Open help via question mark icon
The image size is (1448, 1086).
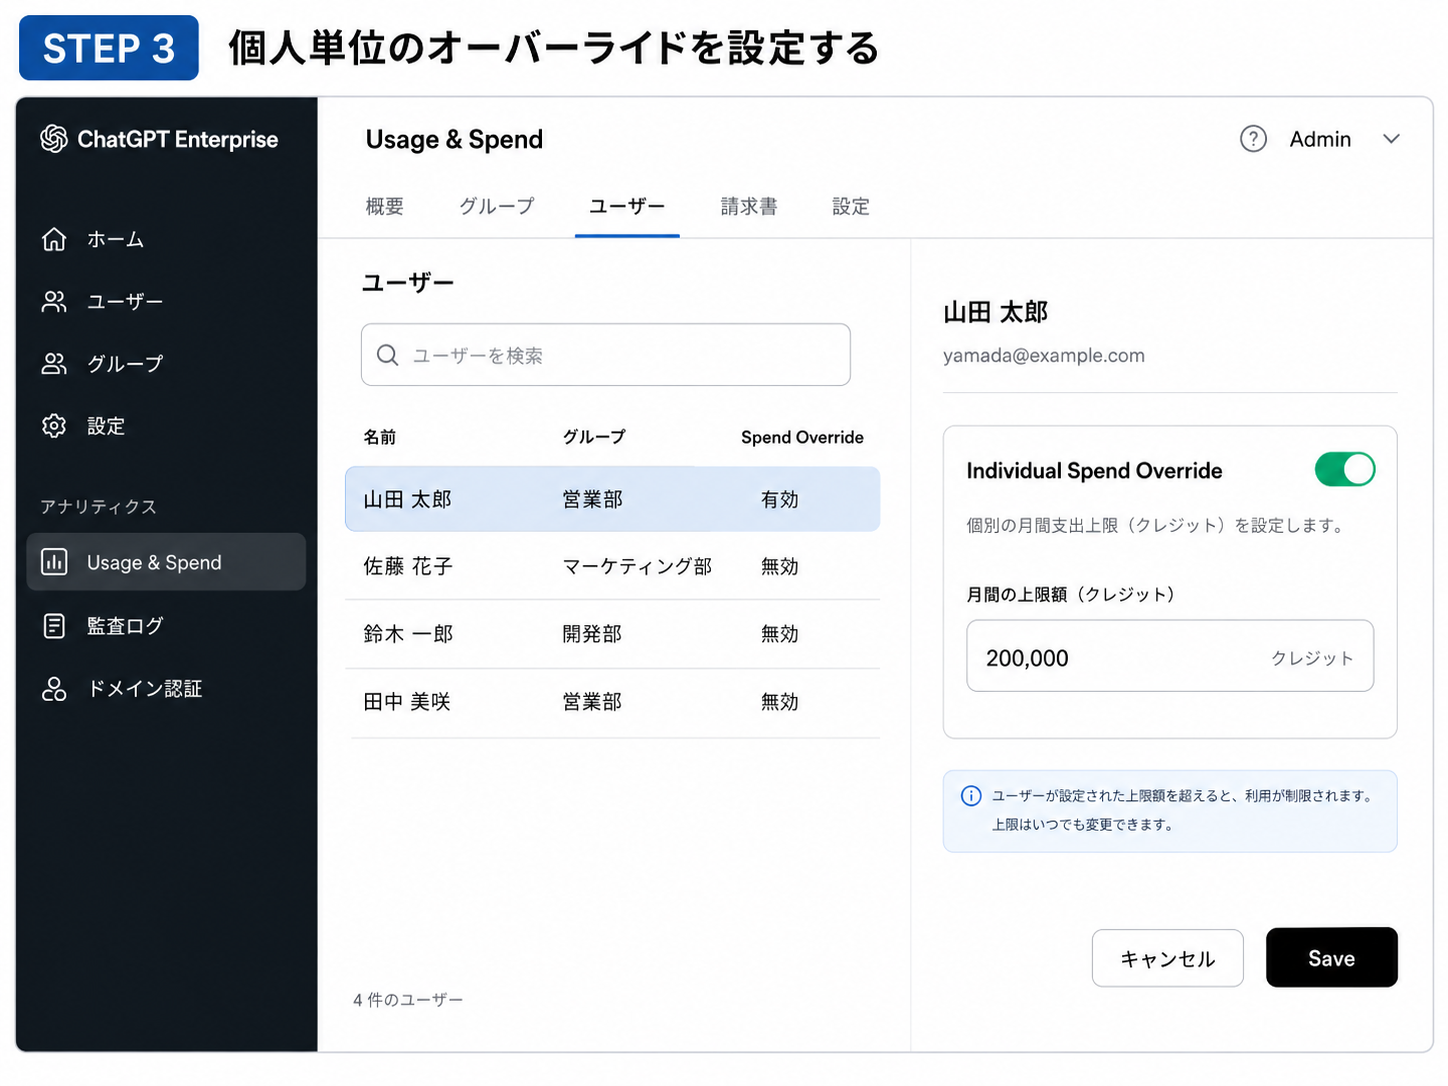pyautogui.click(x=1253, y=139)
